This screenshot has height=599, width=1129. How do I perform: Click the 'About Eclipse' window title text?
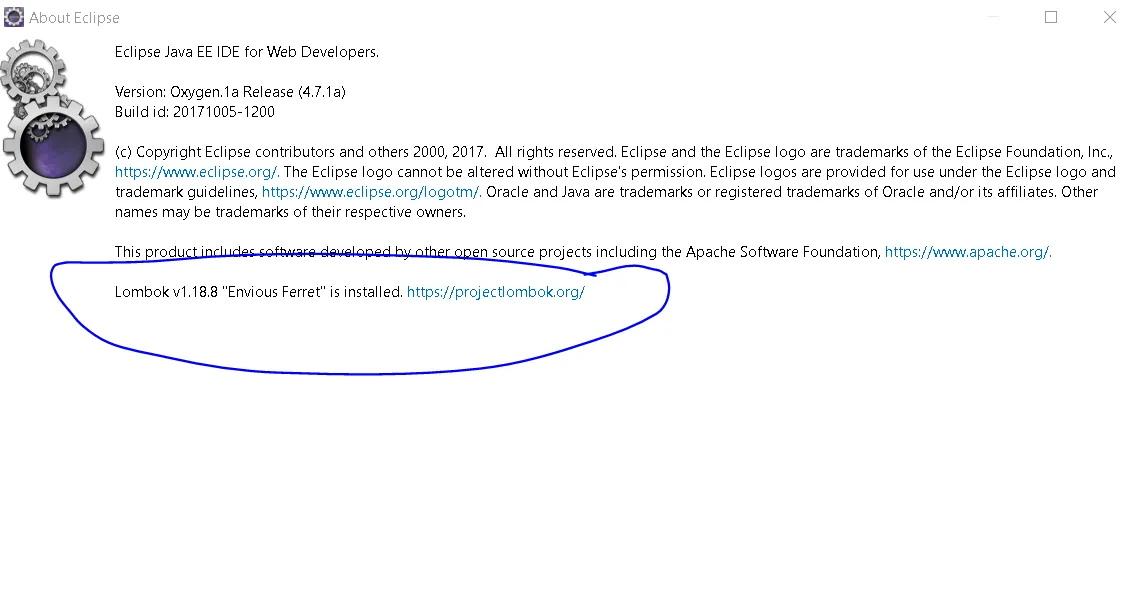point(74,18)
